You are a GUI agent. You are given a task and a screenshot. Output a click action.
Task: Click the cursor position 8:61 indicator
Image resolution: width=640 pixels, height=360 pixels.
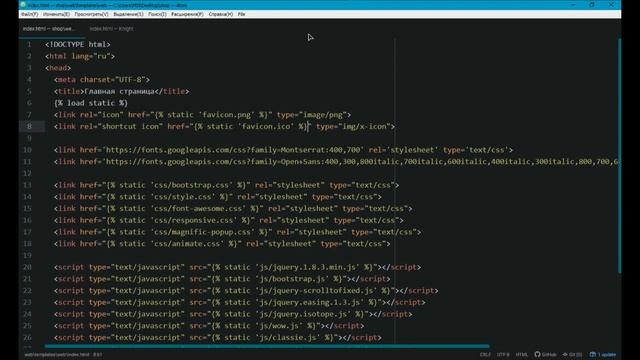[x=98, y=354]
